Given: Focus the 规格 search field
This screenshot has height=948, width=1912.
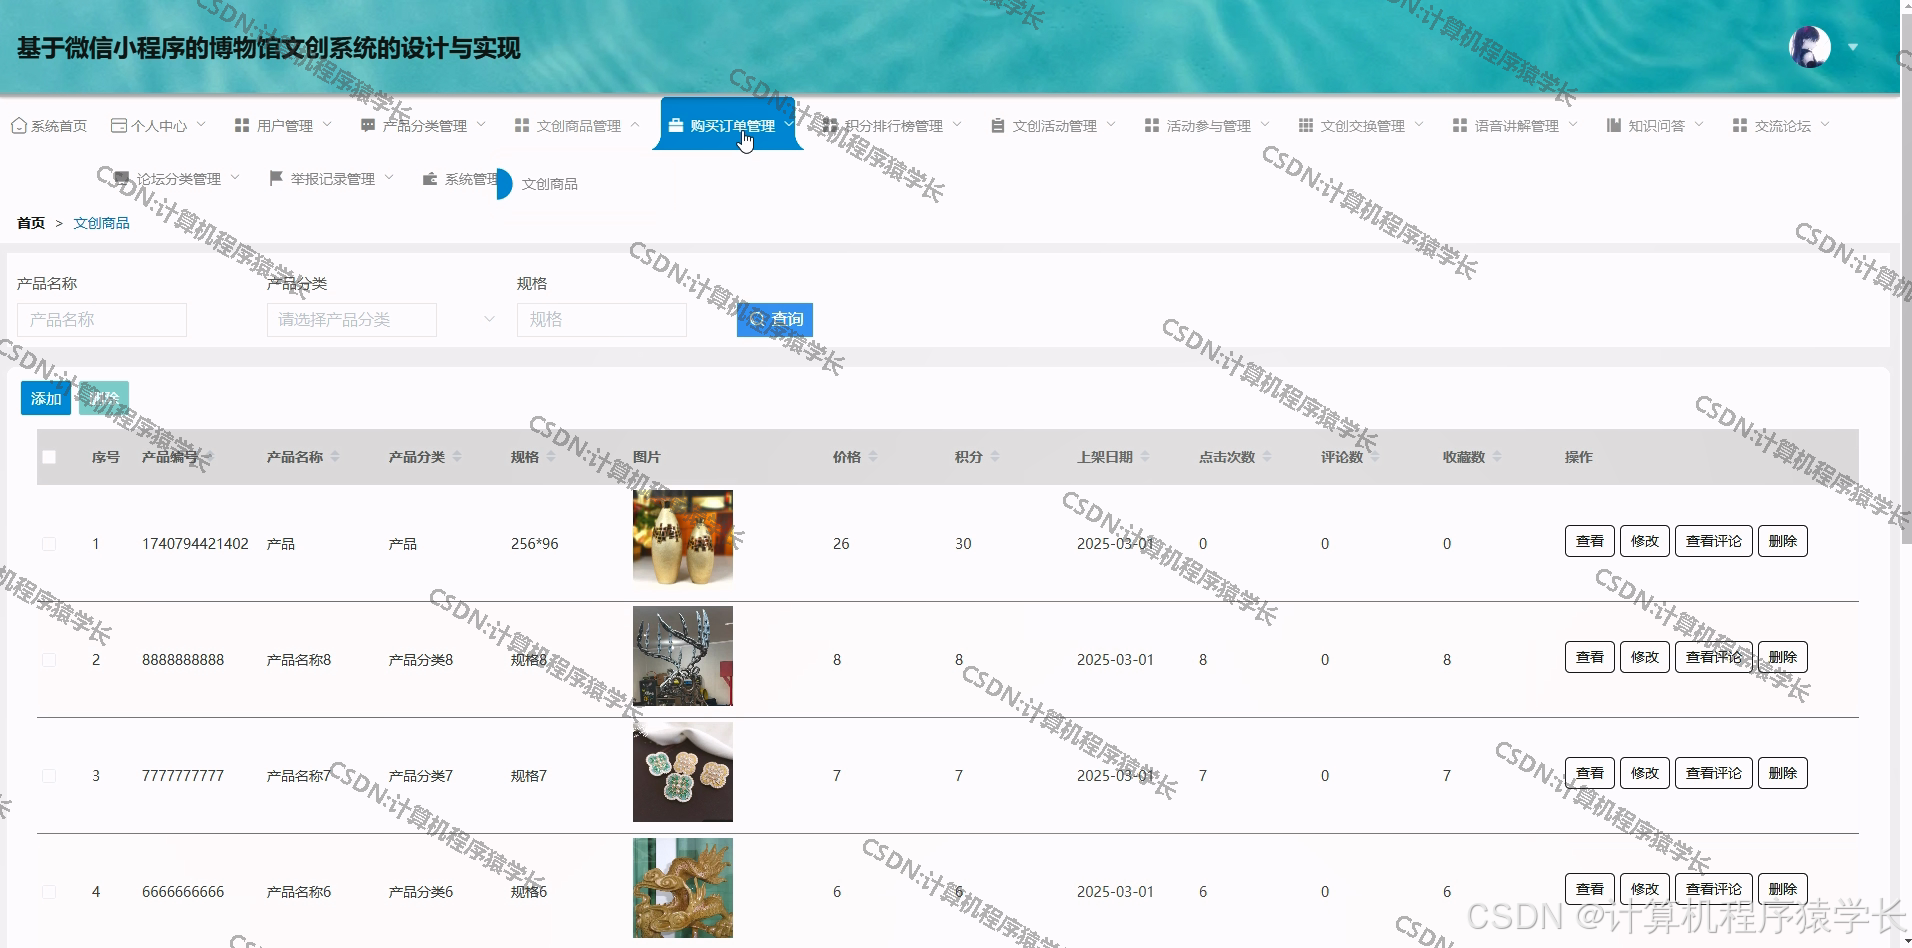Looking at the screenshot, I should [x=602, y=320].
